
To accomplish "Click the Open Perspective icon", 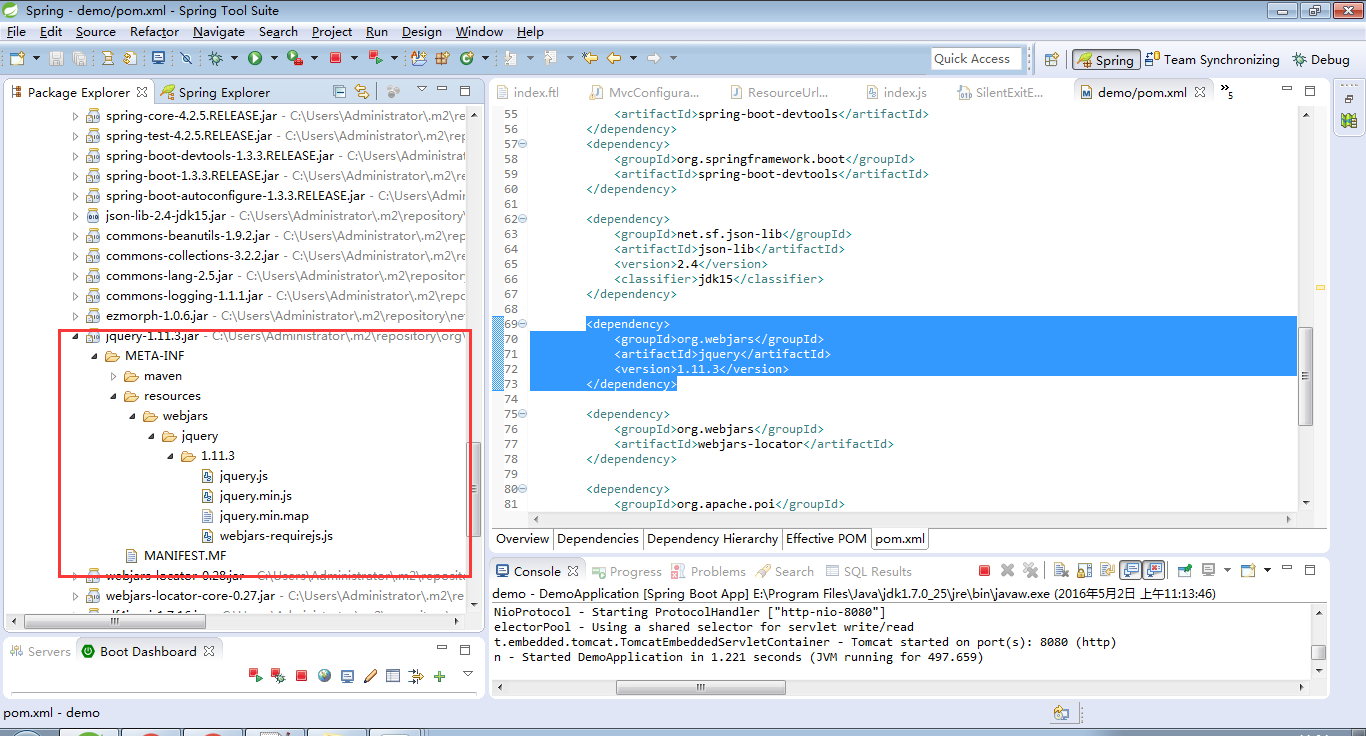I will pos(1051,60).
